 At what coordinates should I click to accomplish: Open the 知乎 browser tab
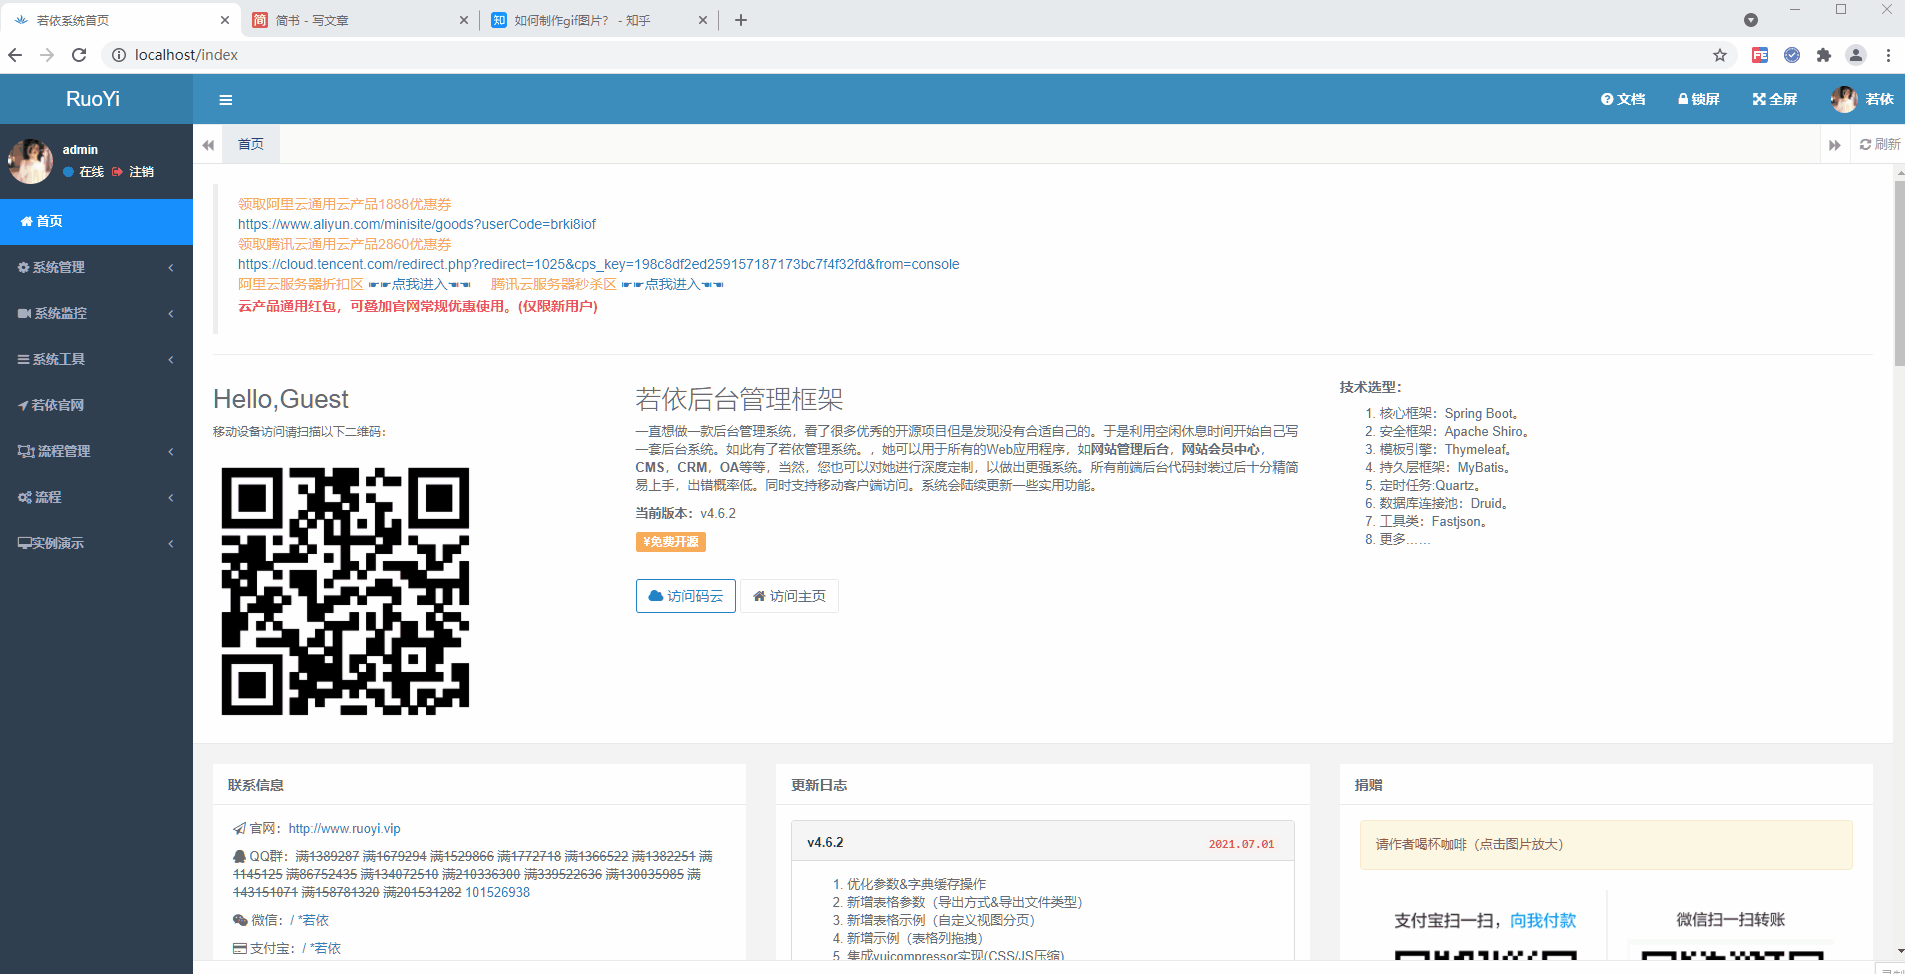click(x=580, y=19)
